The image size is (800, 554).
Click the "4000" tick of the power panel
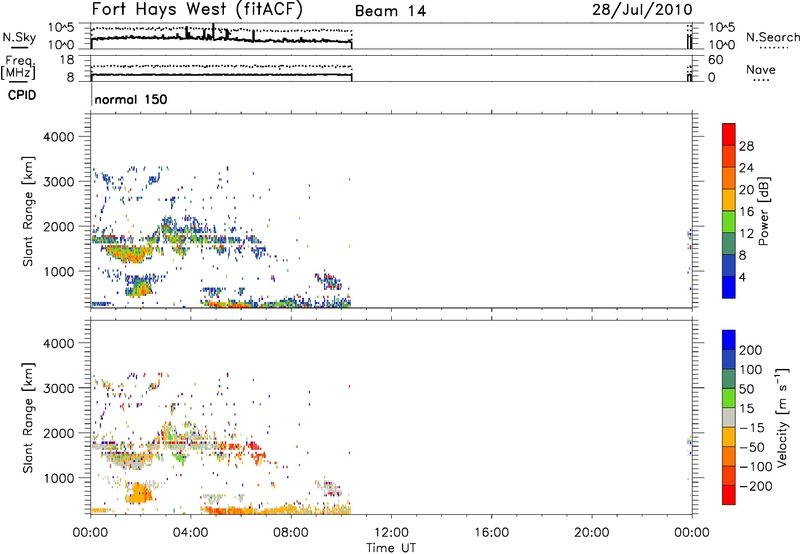[x=59, y=137]
